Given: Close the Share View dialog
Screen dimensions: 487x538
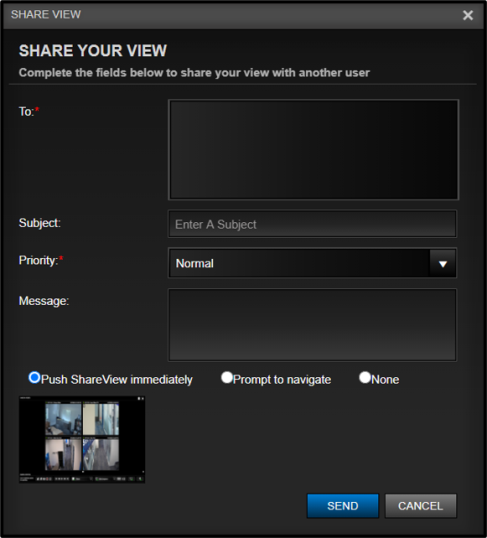Looking at the screenshot, I should point(468,15).
